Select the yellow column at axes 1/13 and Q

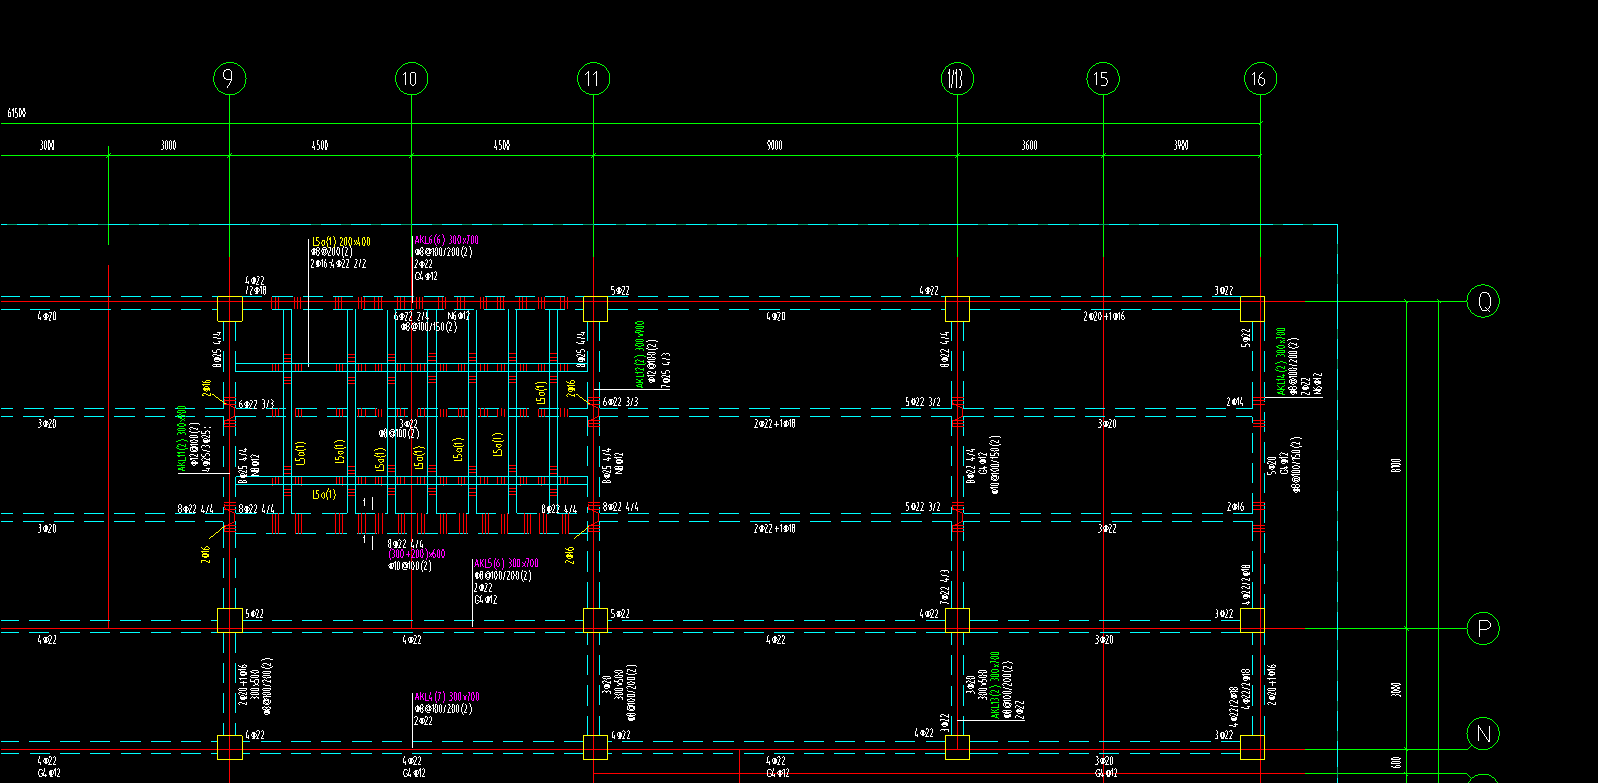pos(957,308)
